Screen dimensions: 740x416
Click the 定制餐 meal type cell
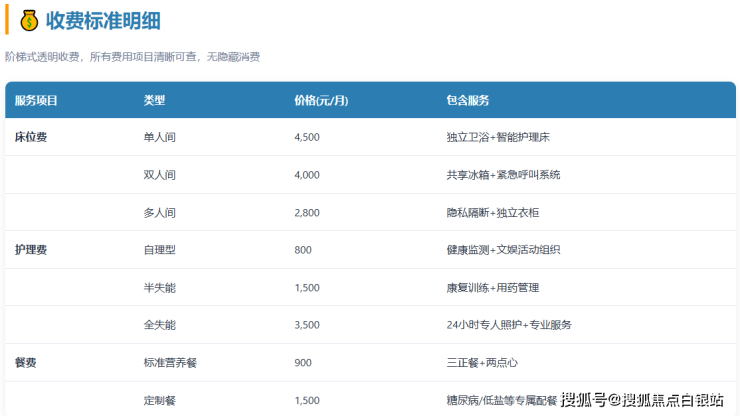coord(160,400)
